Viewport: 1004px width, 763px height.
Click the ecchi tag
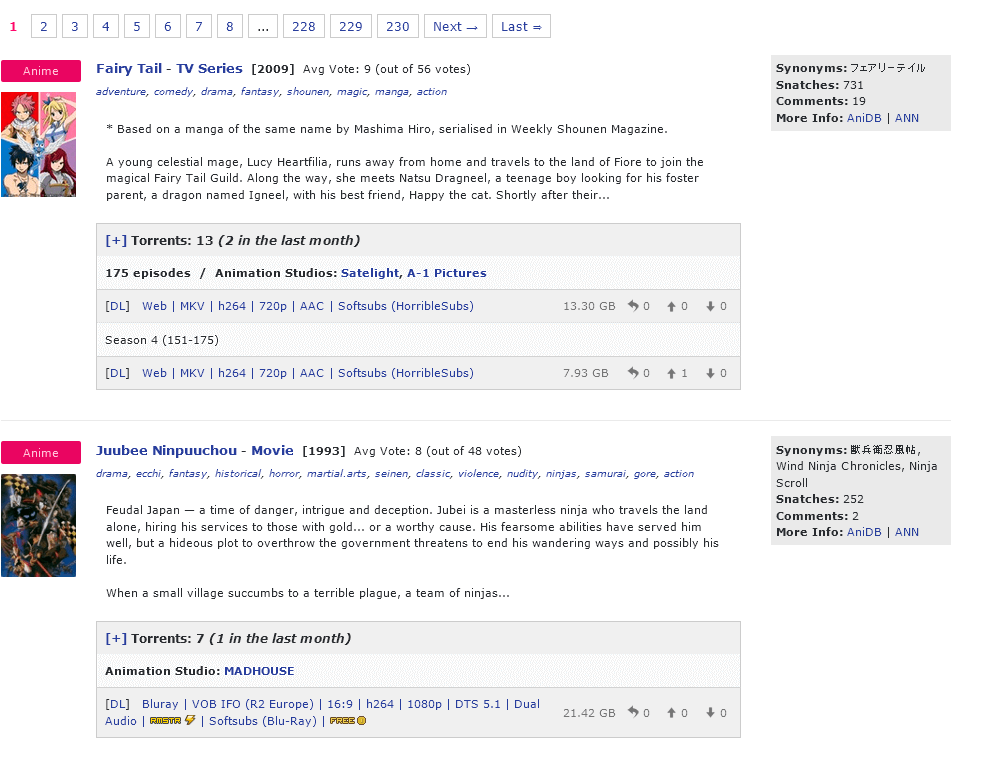(x=148, y=474)
